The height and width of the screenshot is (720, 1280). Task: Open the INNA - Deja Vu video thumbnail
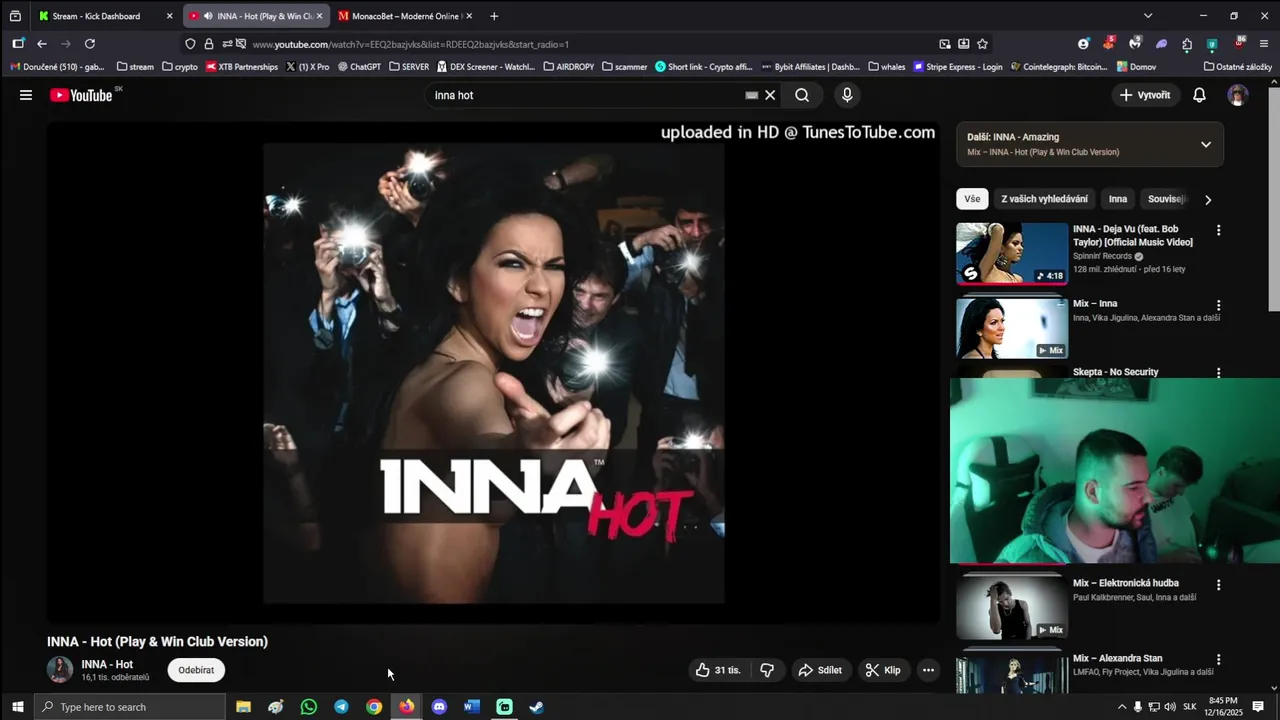(x=1012, y=253)
